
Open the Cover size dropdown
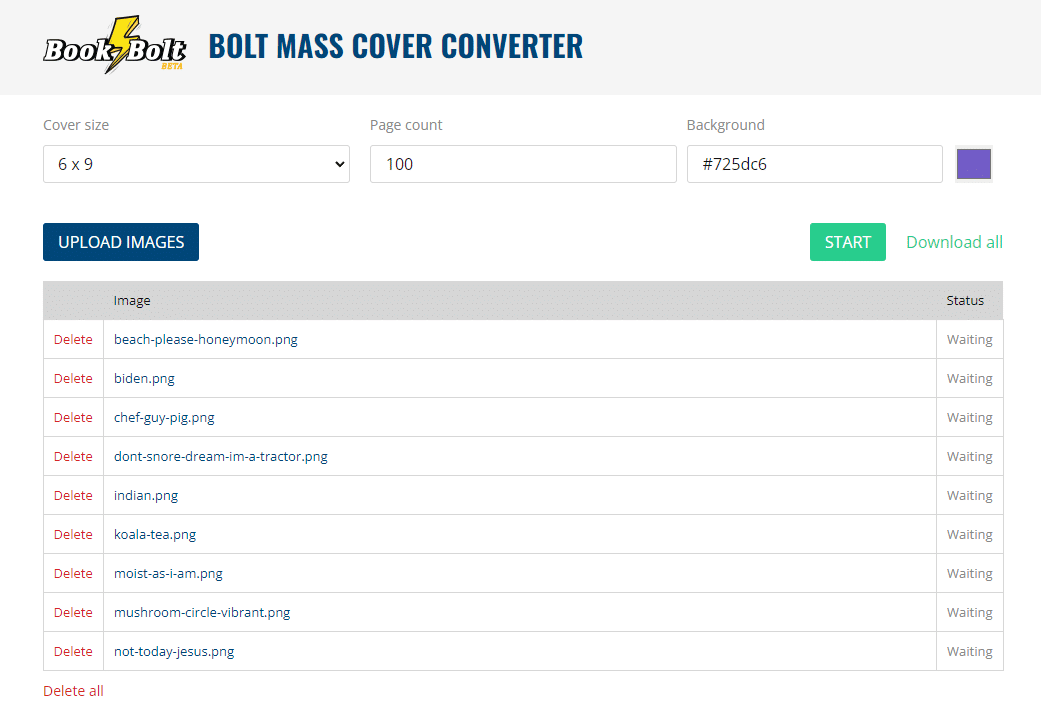tap(197, 164)
